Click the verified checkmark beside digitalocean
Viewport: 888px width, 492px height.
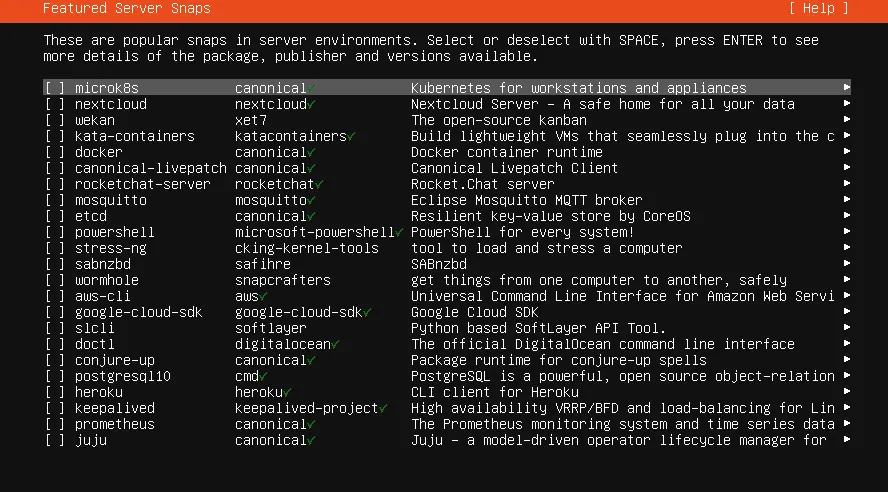[336, 344]
